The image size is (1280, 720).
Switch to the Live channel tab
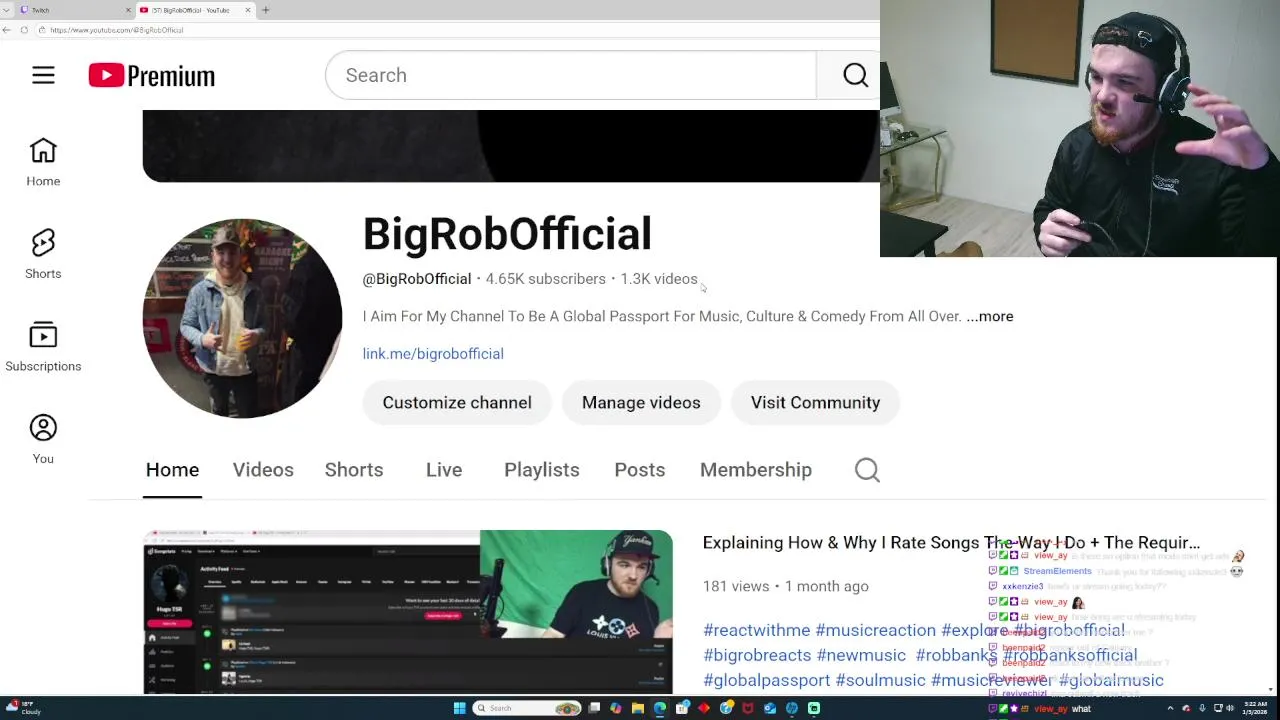pos(444,470)
